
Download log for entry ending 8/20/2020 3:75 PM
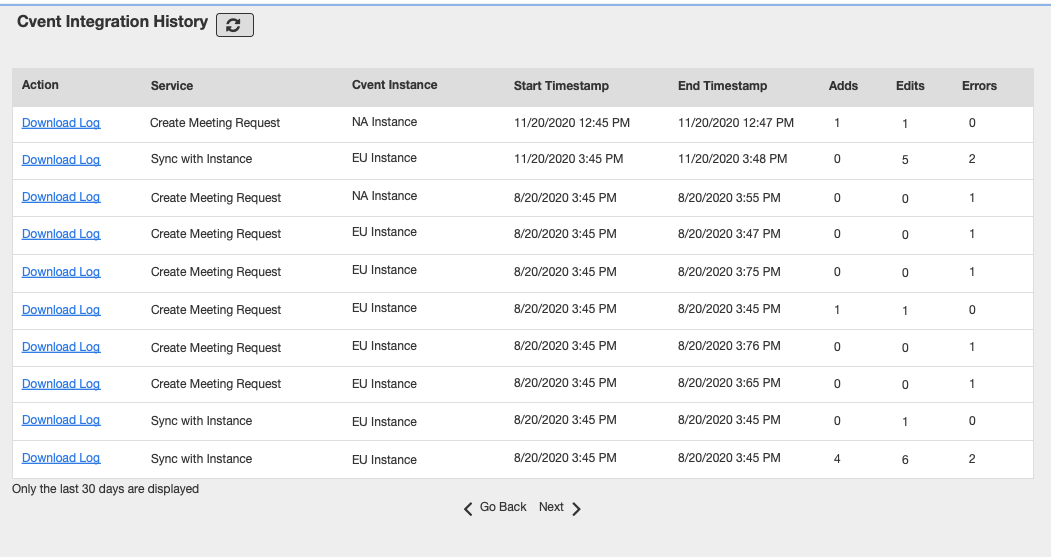click(x=61, y=272)
